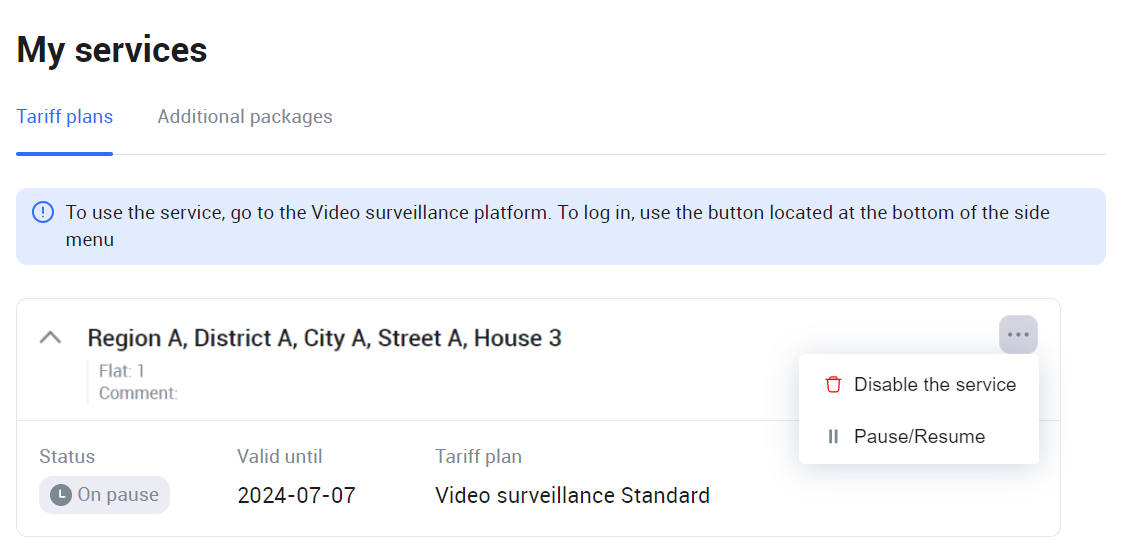Click the address title Region A, House 3

[x=325, y=338]
